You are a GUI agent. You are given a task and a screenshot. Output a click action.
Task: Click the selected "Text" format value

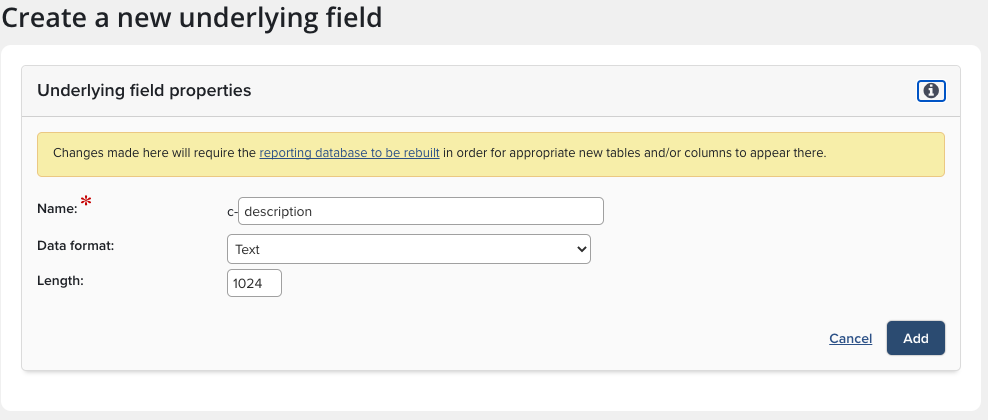248,249
